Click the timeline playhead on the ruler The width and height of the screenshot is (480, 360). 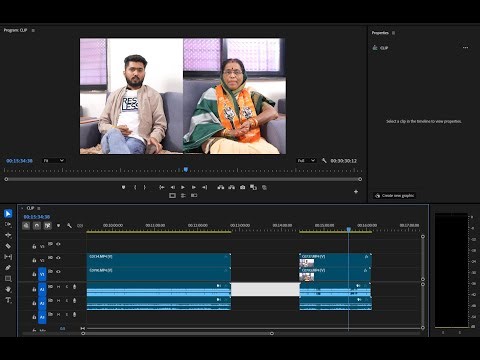tap(349, 229)
